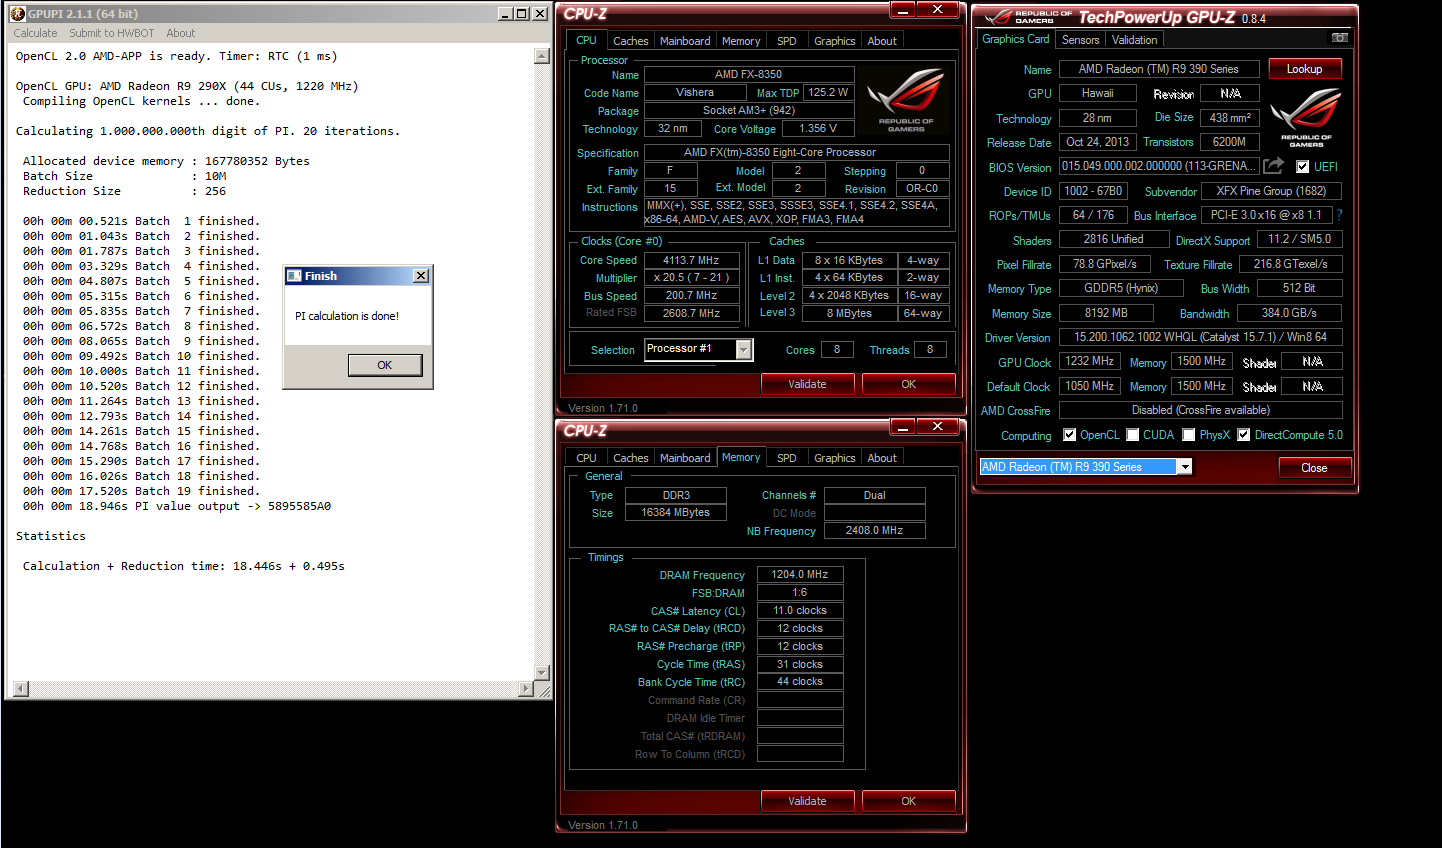Click the CAS# Latency '11.0 clocks' value

pos(800,610)
